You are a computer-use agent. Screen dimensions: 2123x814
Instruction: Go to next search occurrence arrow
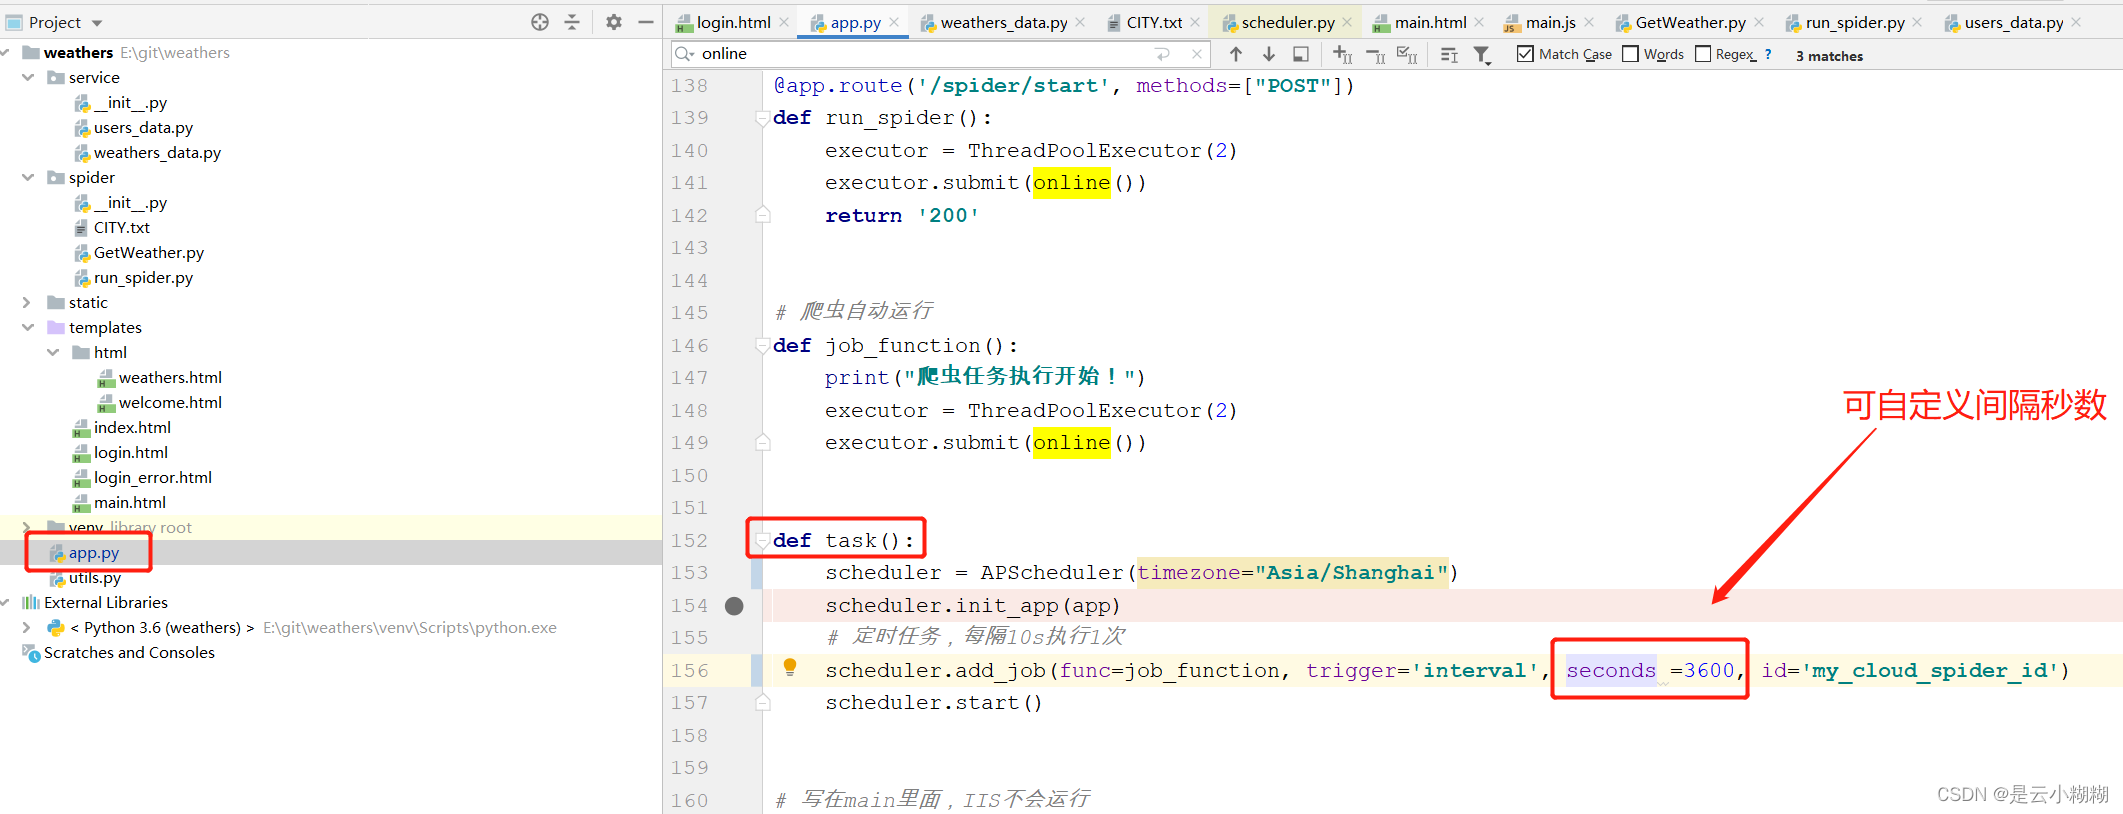click(x=1268, y=54)
